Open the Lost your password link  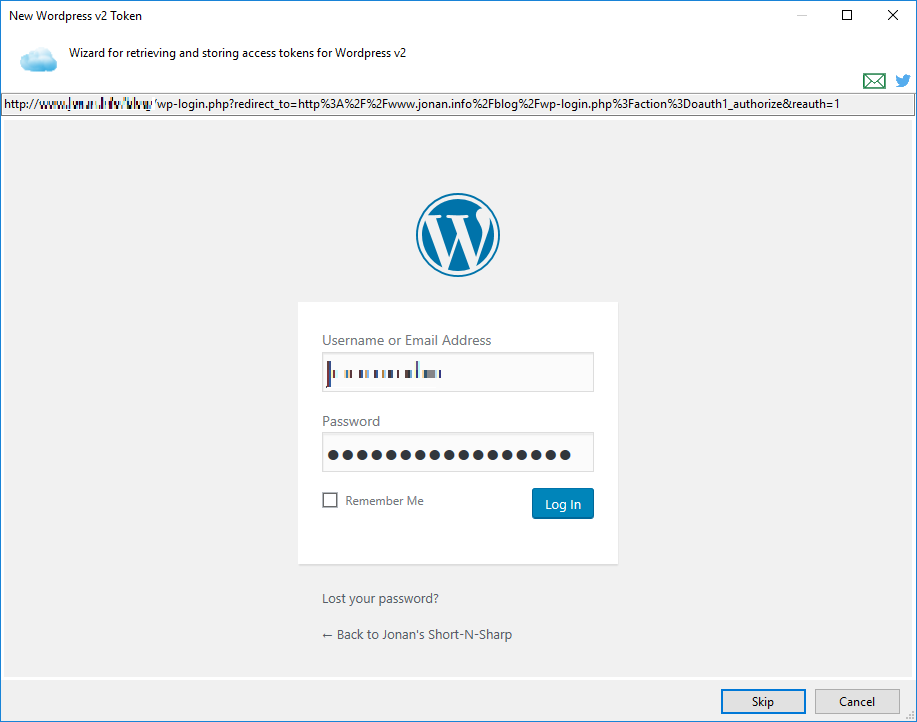pos(380,599)
